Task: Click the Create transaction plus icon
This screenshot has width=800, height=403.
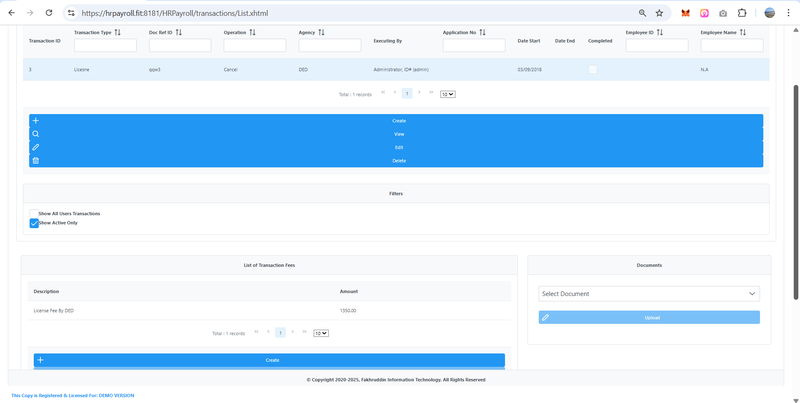Action: click(36, 120)
